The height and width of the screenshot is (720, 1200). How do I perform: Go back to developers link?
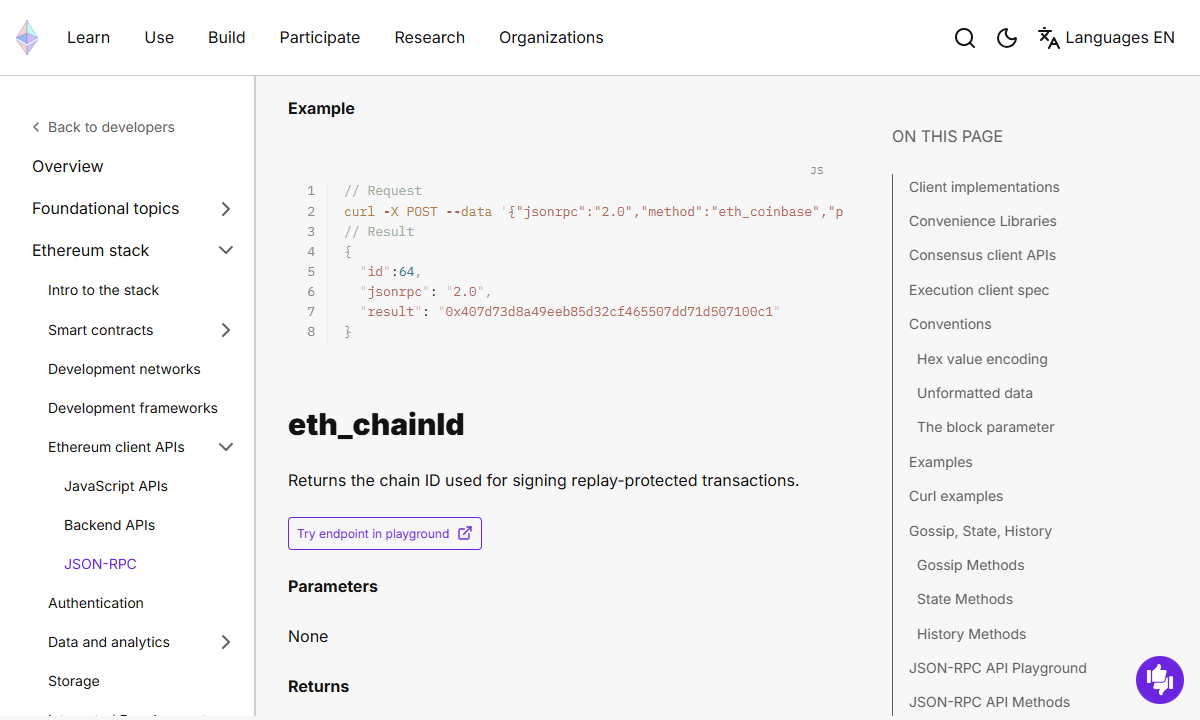[x=111, y=127]
